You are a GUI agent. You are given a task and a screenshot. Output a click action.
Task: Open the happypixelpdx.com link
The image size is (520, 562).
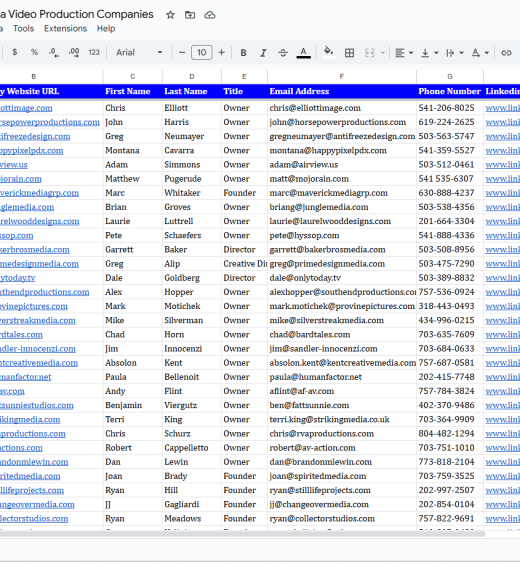click(32, 151)
